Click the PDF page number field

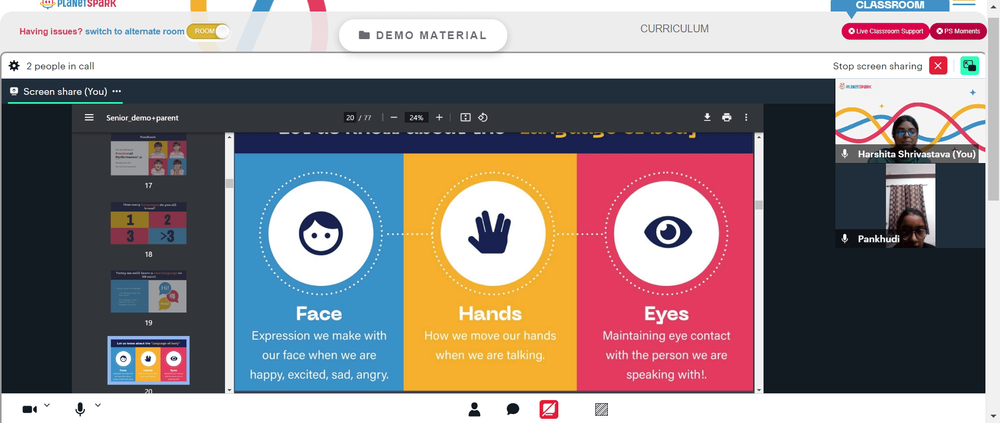(349, 117)
